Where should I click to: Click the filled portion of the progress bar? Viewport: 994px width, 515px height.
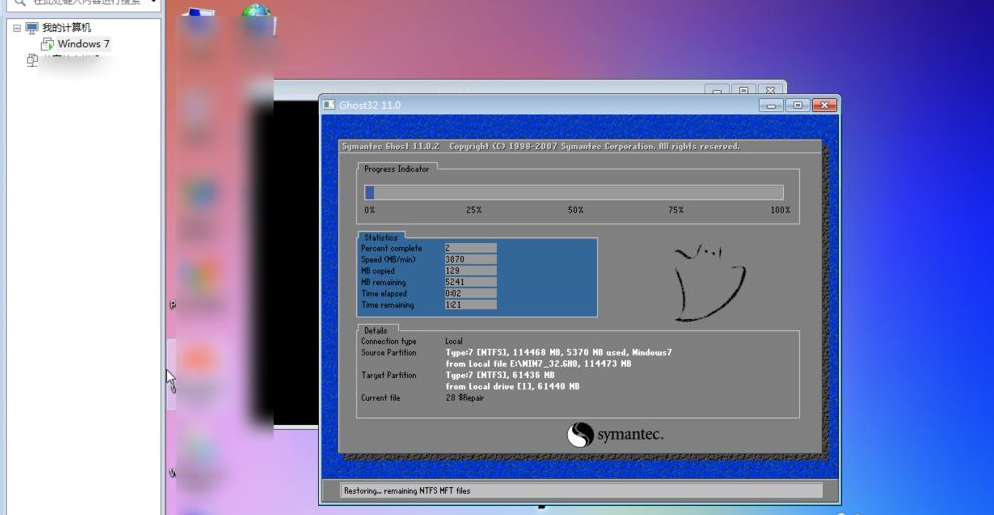point(370,193)
